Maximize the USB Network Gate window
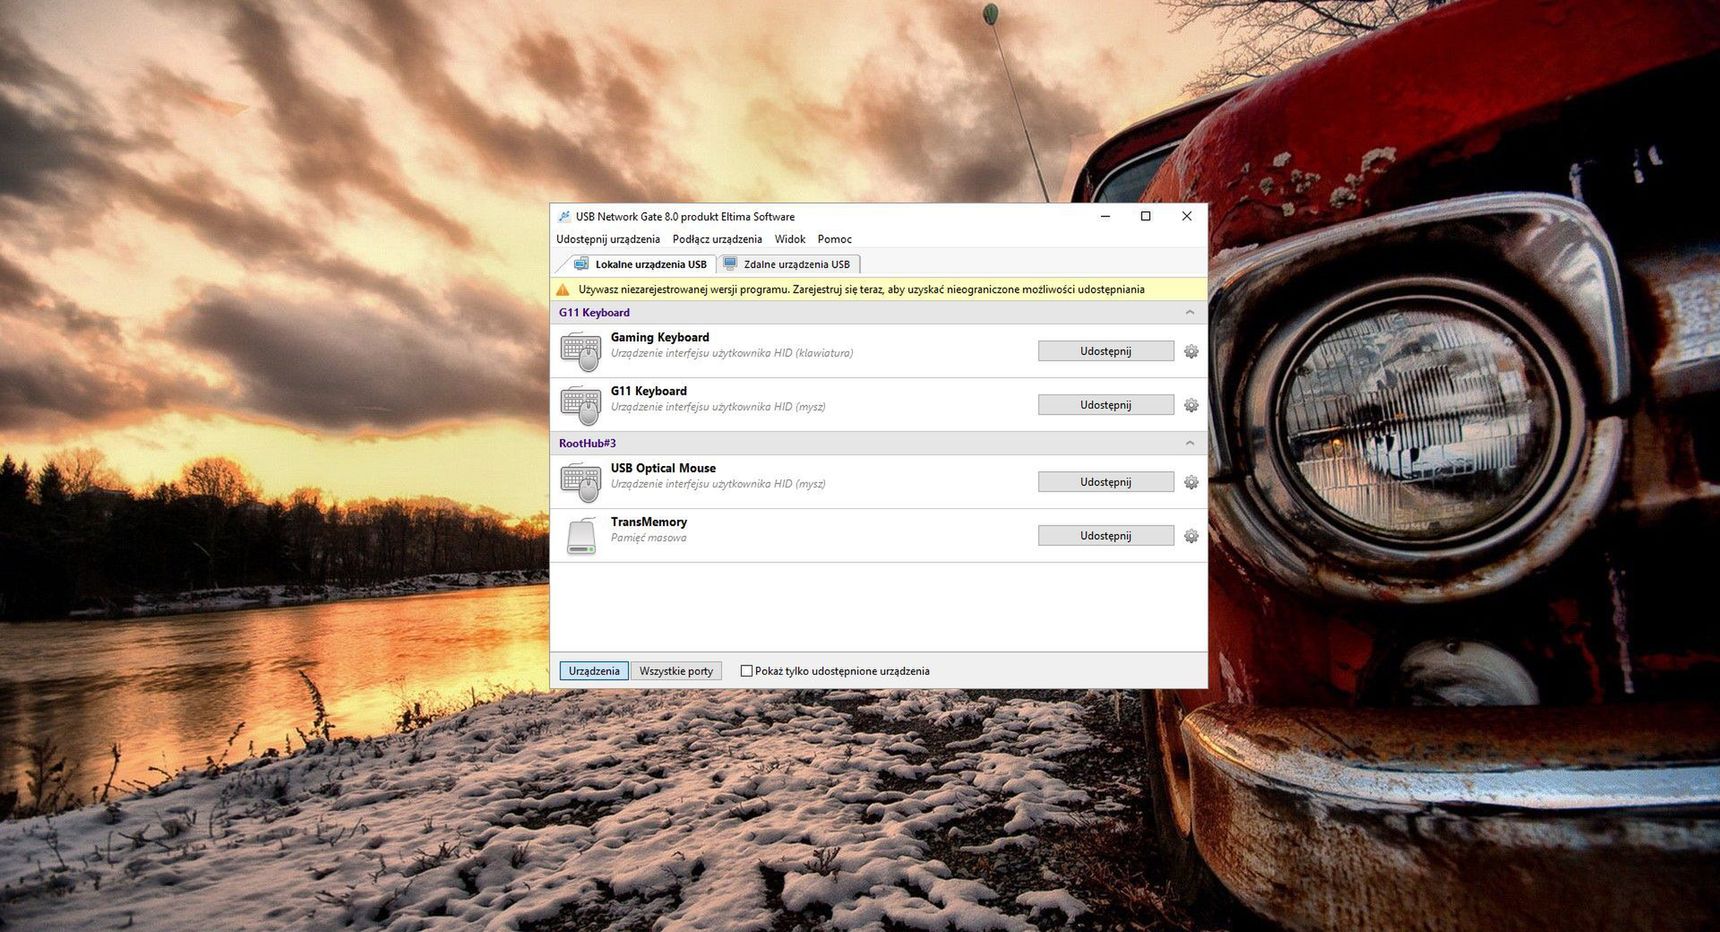 [x=1146, y=216]
